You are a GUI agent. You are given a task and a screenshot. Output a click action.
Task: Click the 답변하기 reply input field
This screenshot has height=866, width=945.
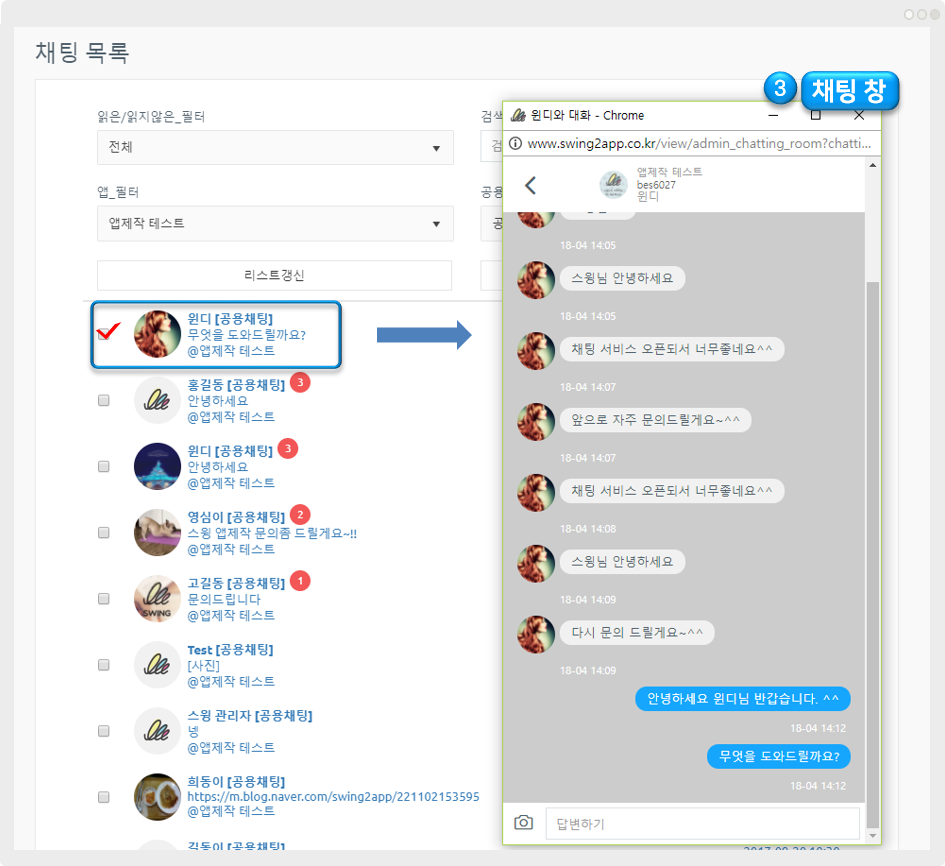[x=702, y=824]
